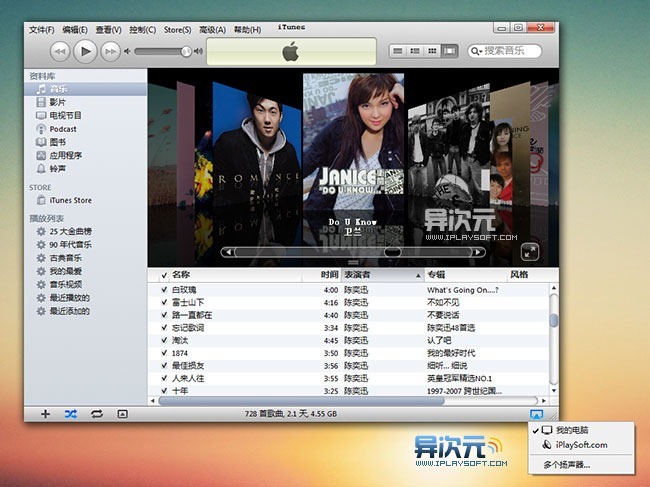Create a playlist with plus button

point(45,414)
